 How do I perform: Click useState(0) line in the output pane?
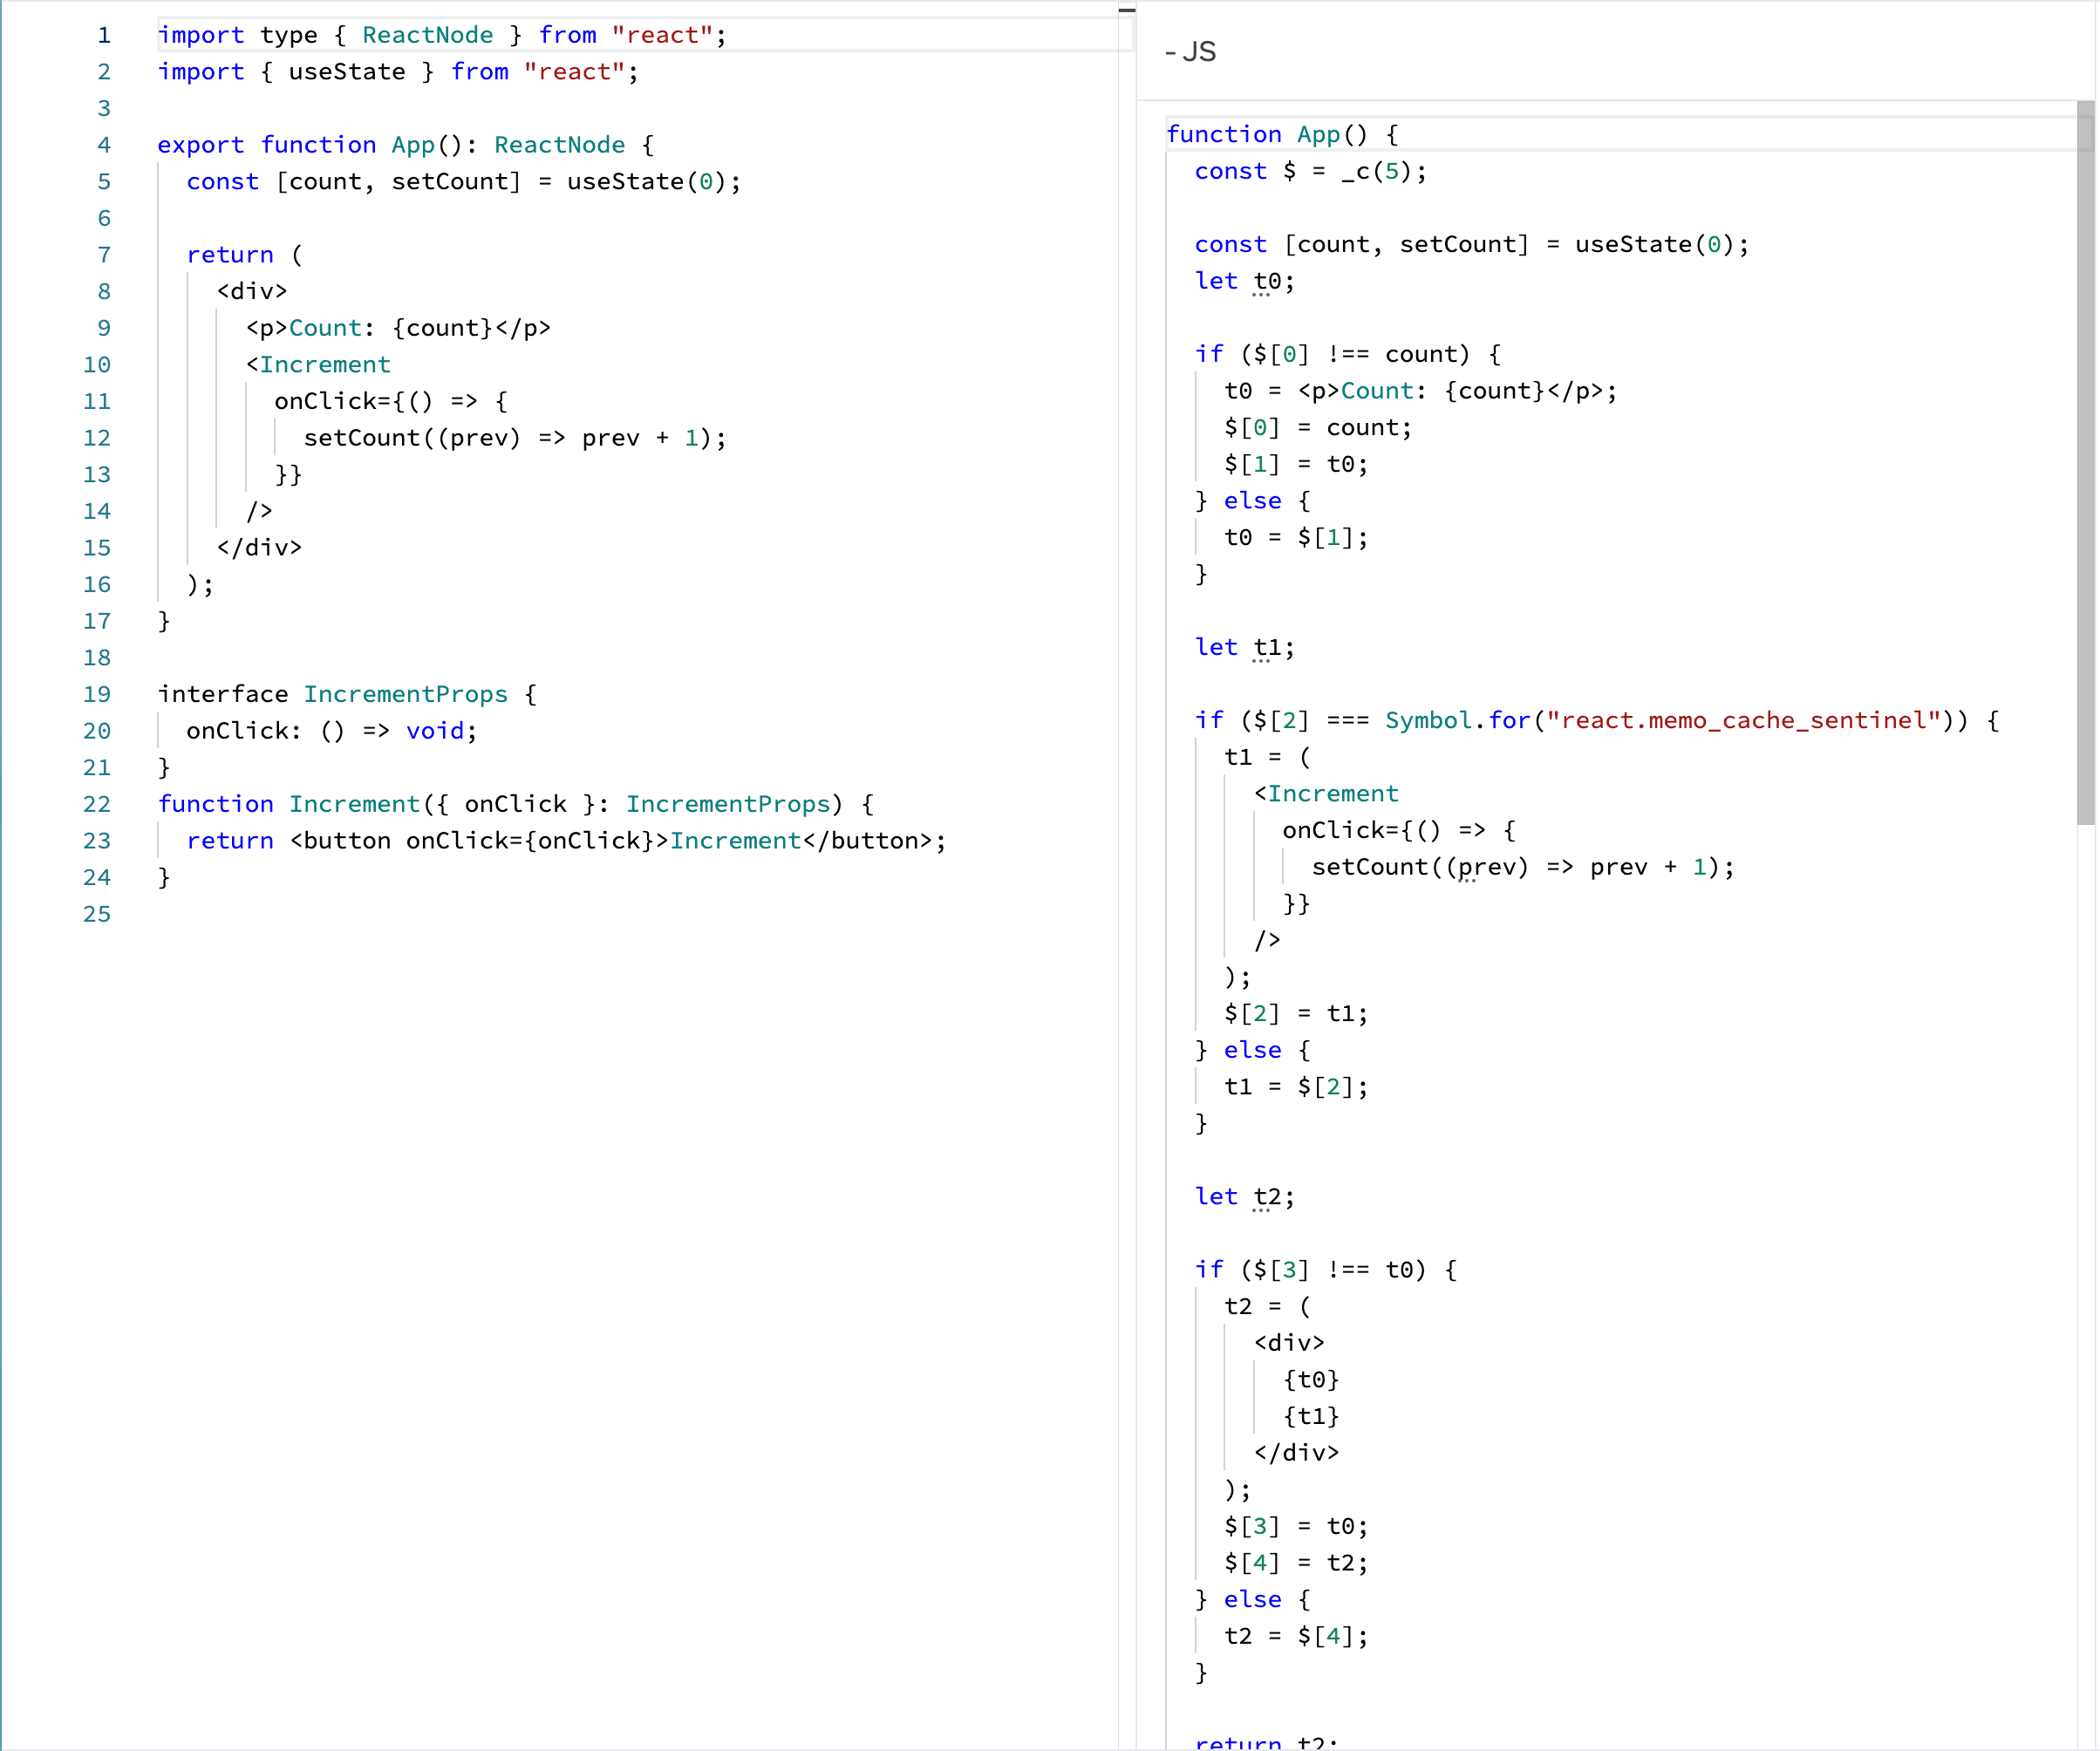tap(1472, 244)
